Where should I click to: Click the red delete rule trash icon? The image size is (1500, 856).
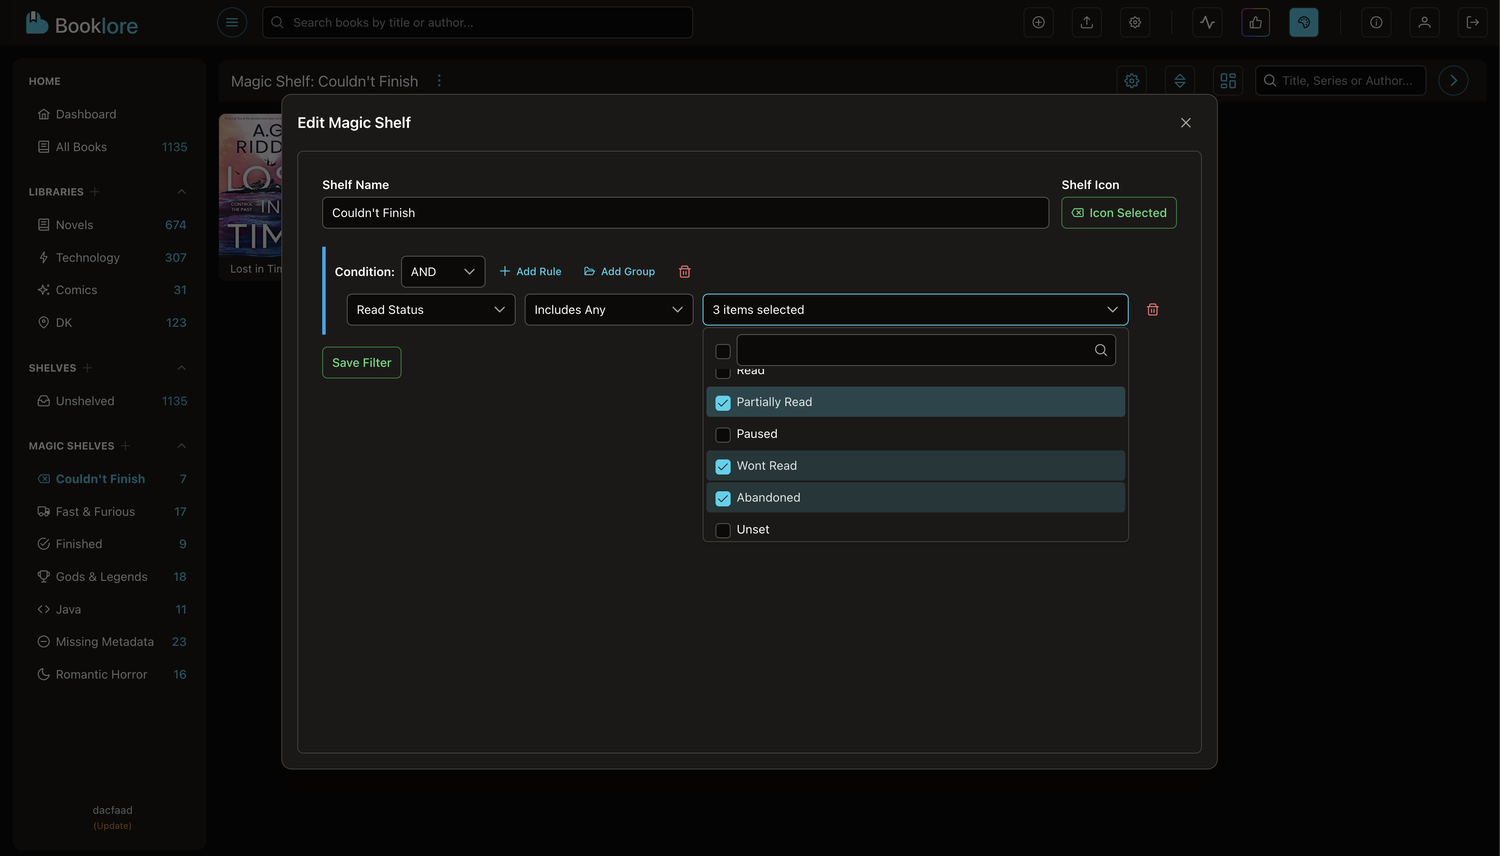point(1152,310)
